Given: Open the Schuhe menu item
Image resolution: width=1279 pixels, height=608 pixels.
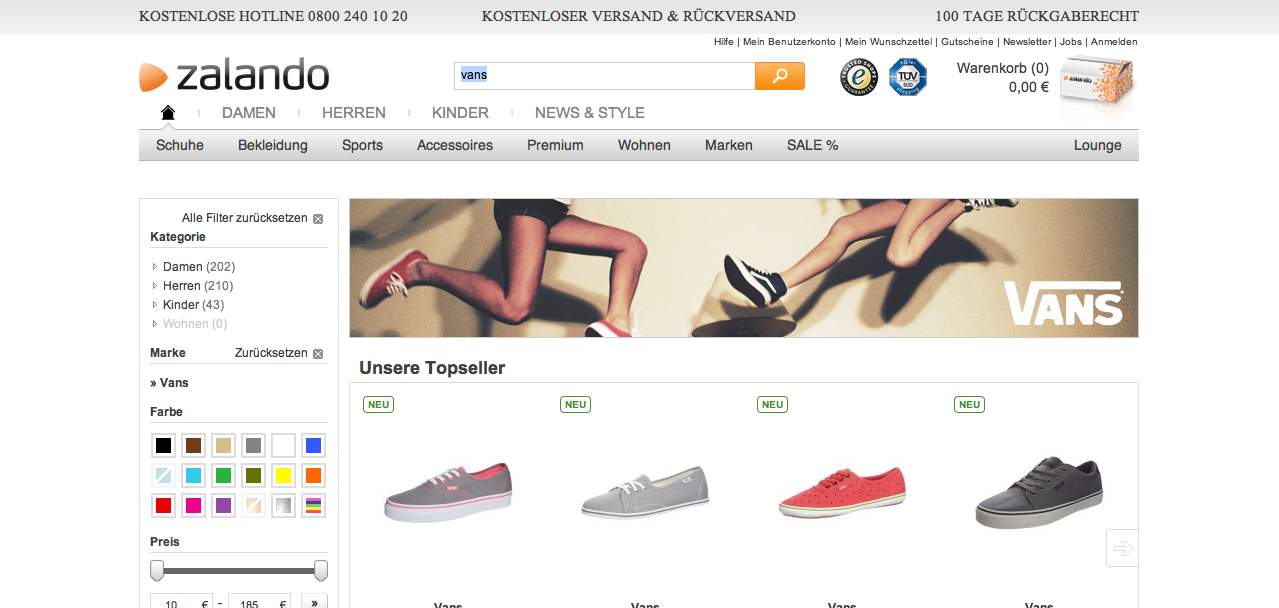Looking at the screenshot, I should pyautogui.click(x=180, y=145).
